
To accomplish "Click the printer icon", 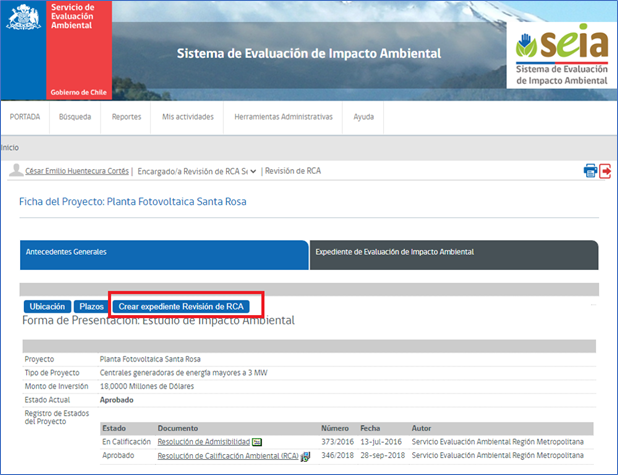I will point(590,170).
